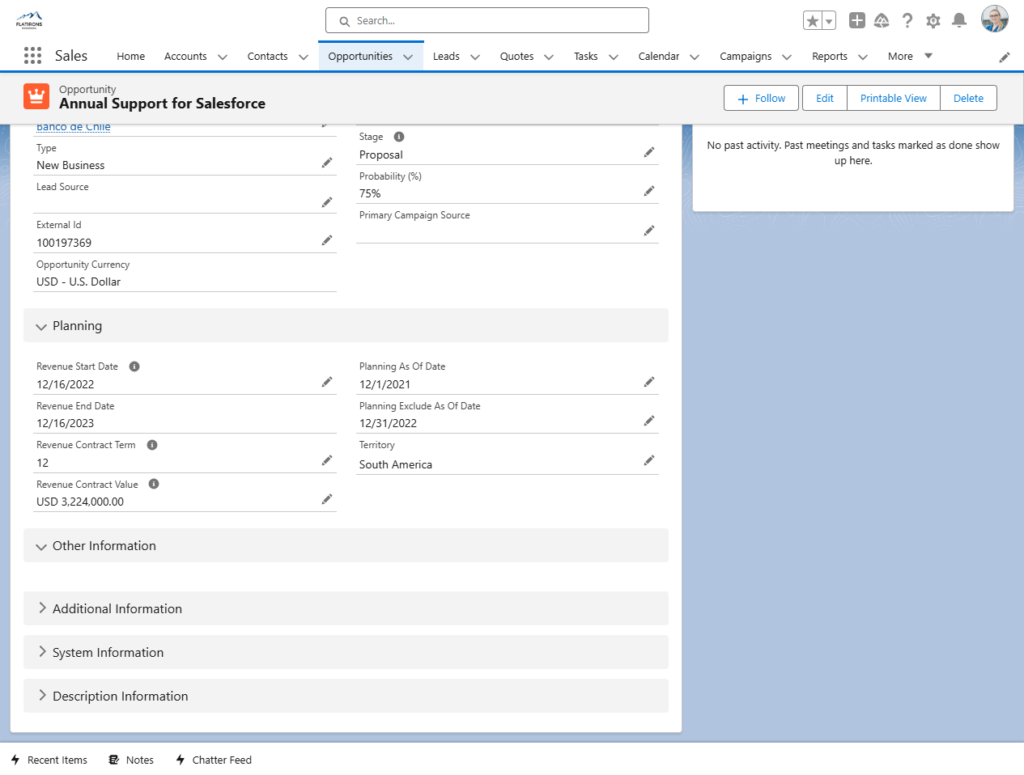The height and width of the screenshot is (775, 1024).
Task: Switch to the Accounts tab
Action: [x=185, y=56]
